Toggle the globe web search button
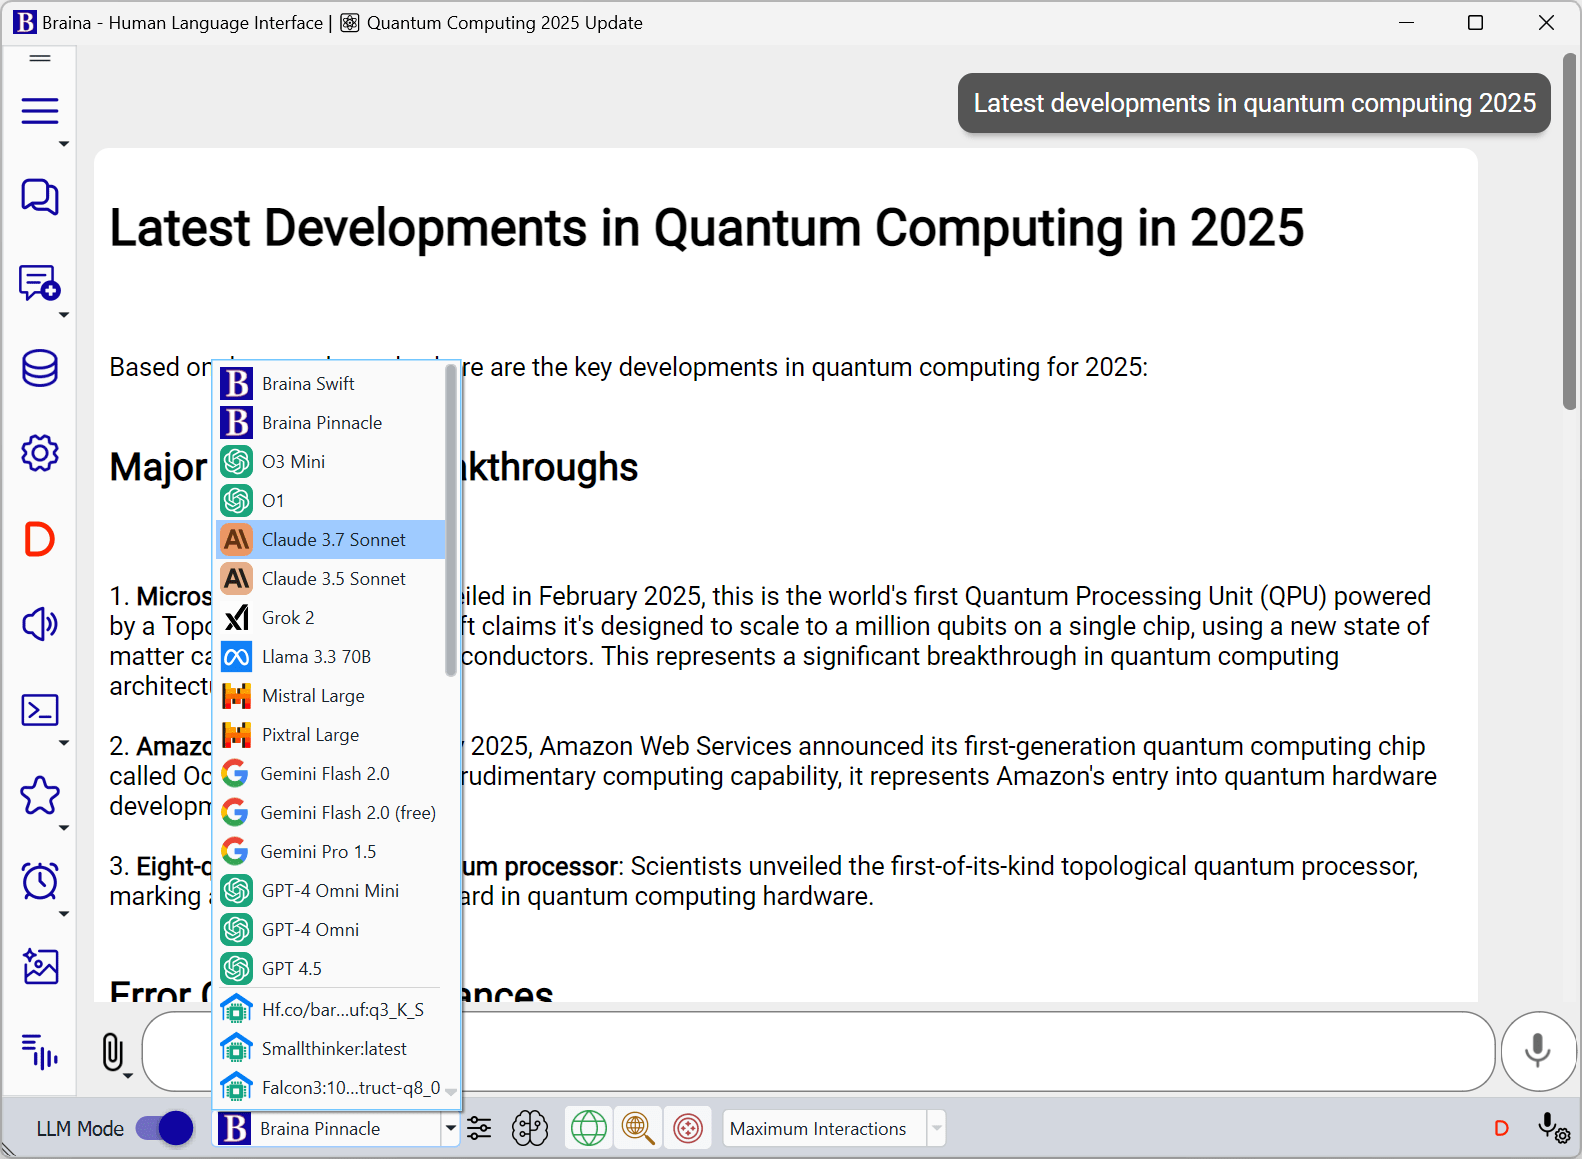This screenshot has height=1159, width=1582. point(589,1128)
